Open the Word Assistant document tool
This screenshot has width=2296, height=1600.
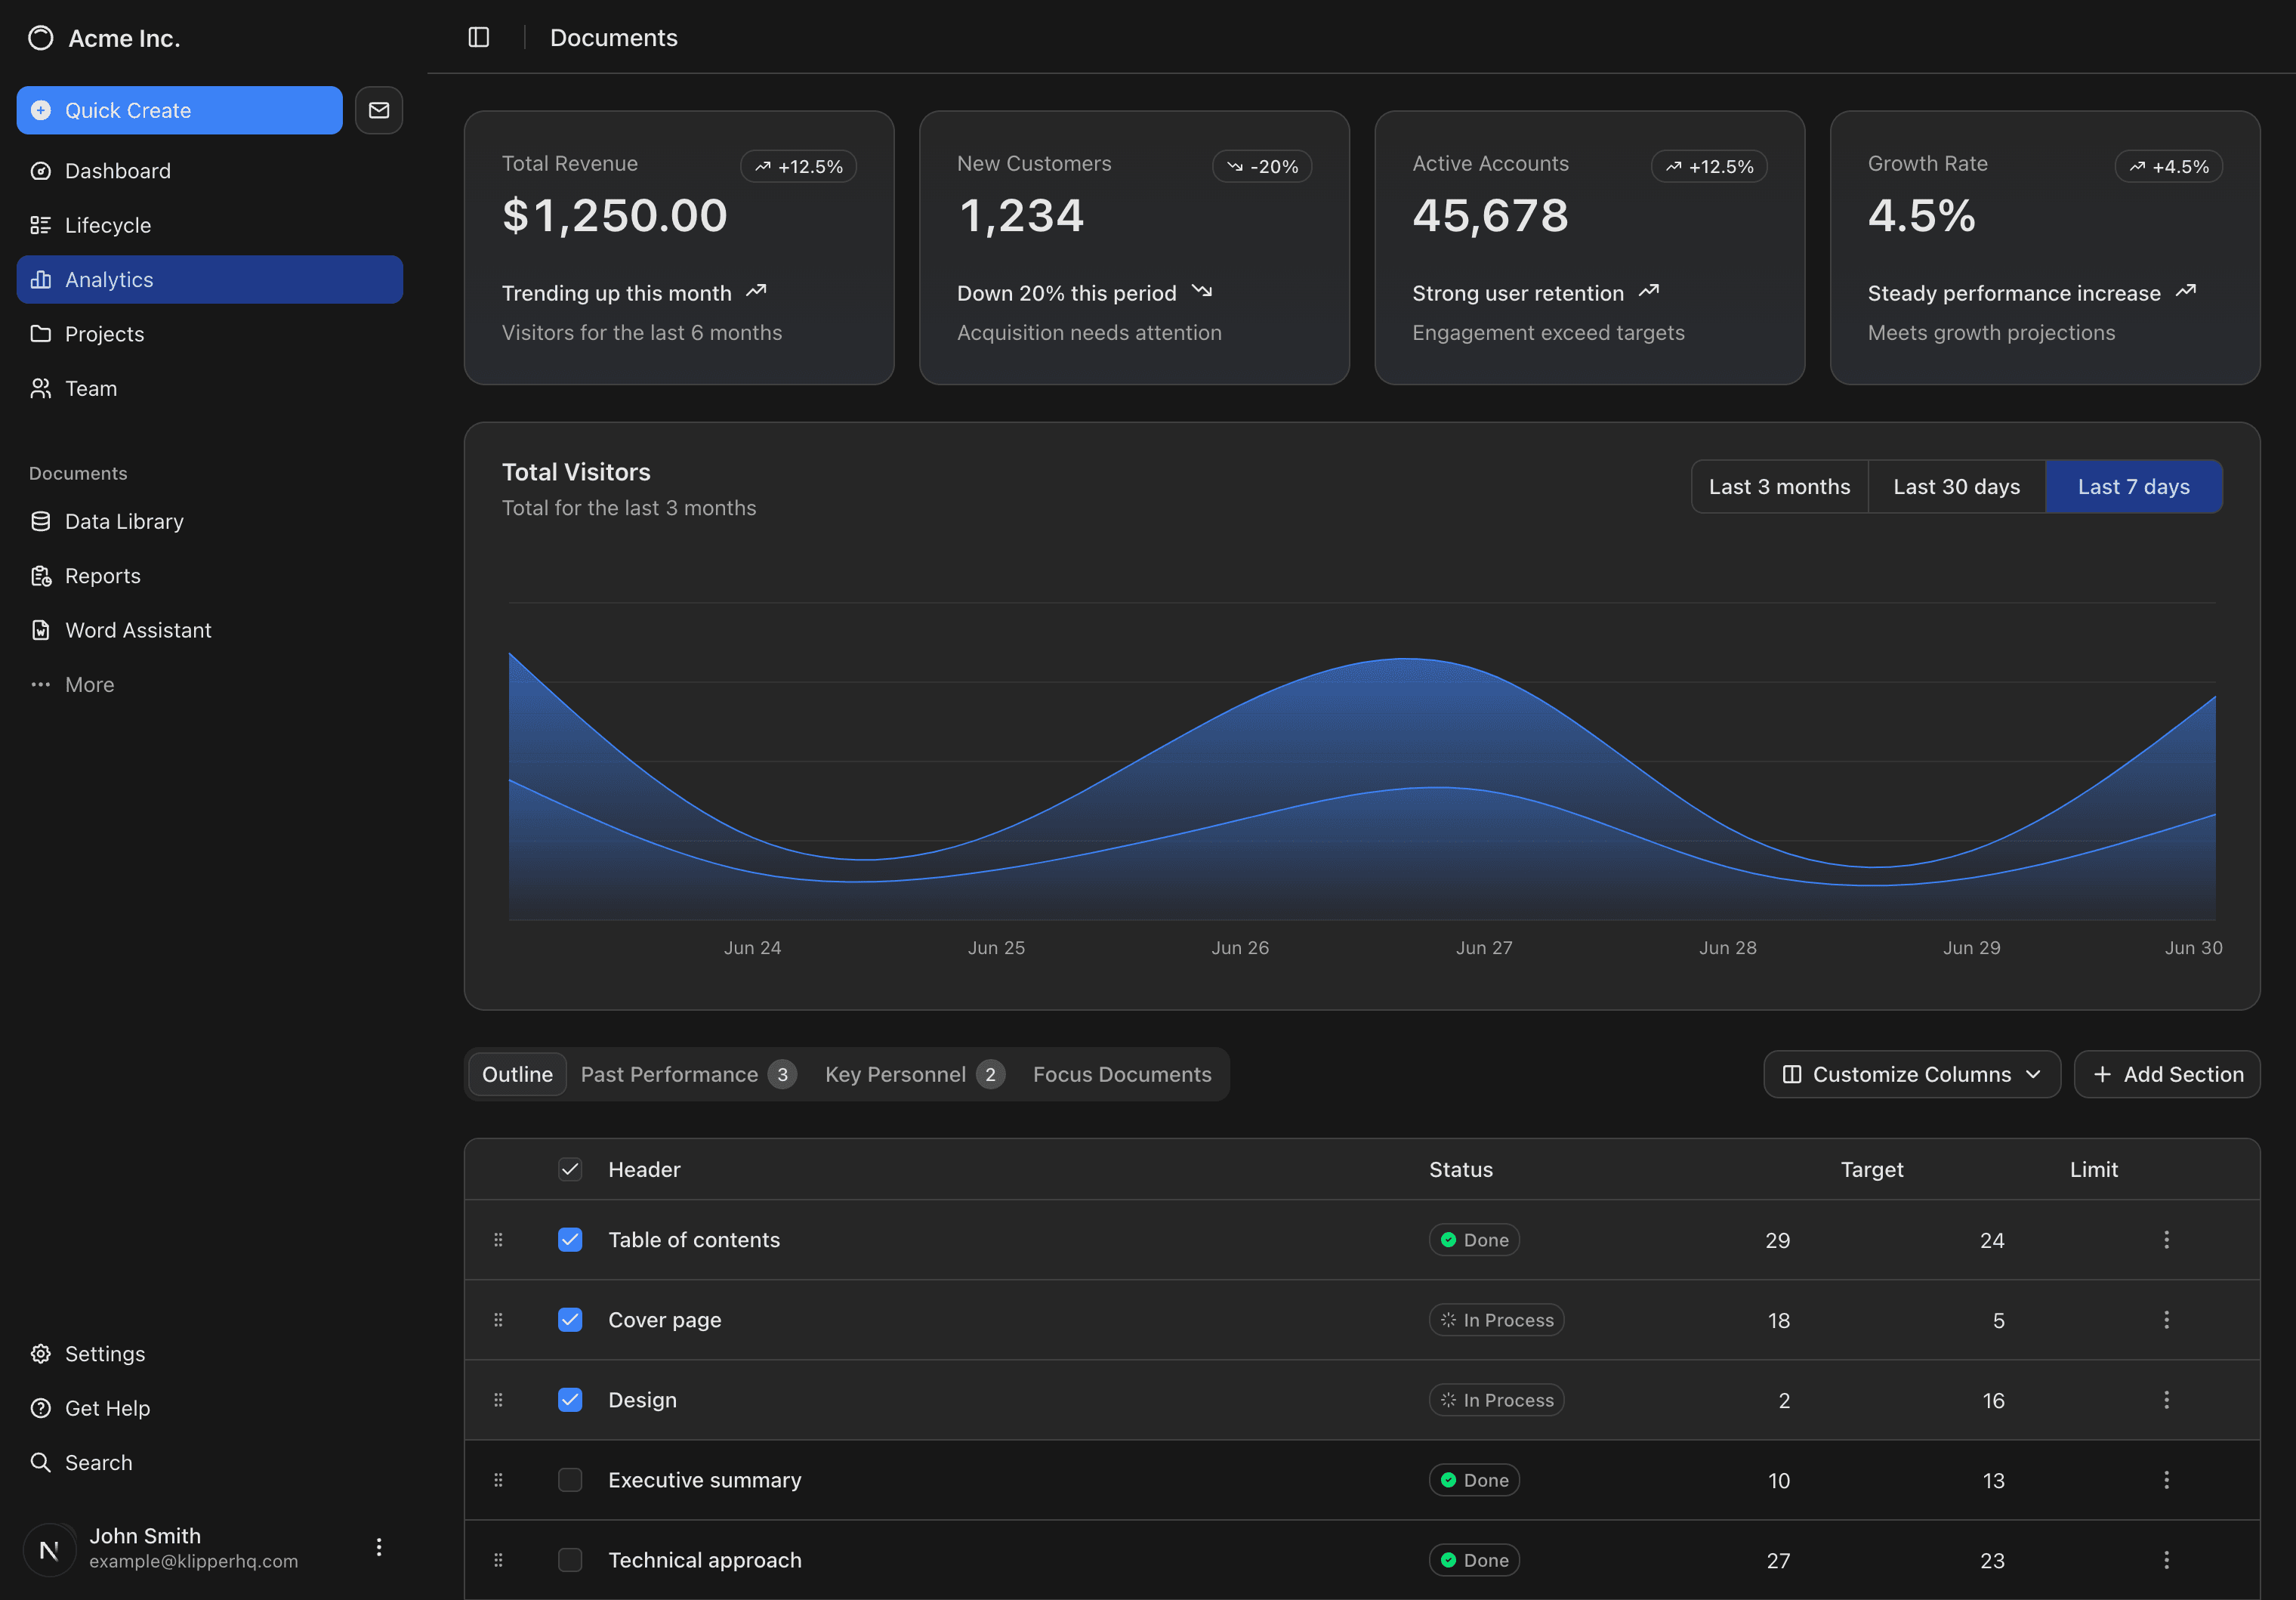138,630
